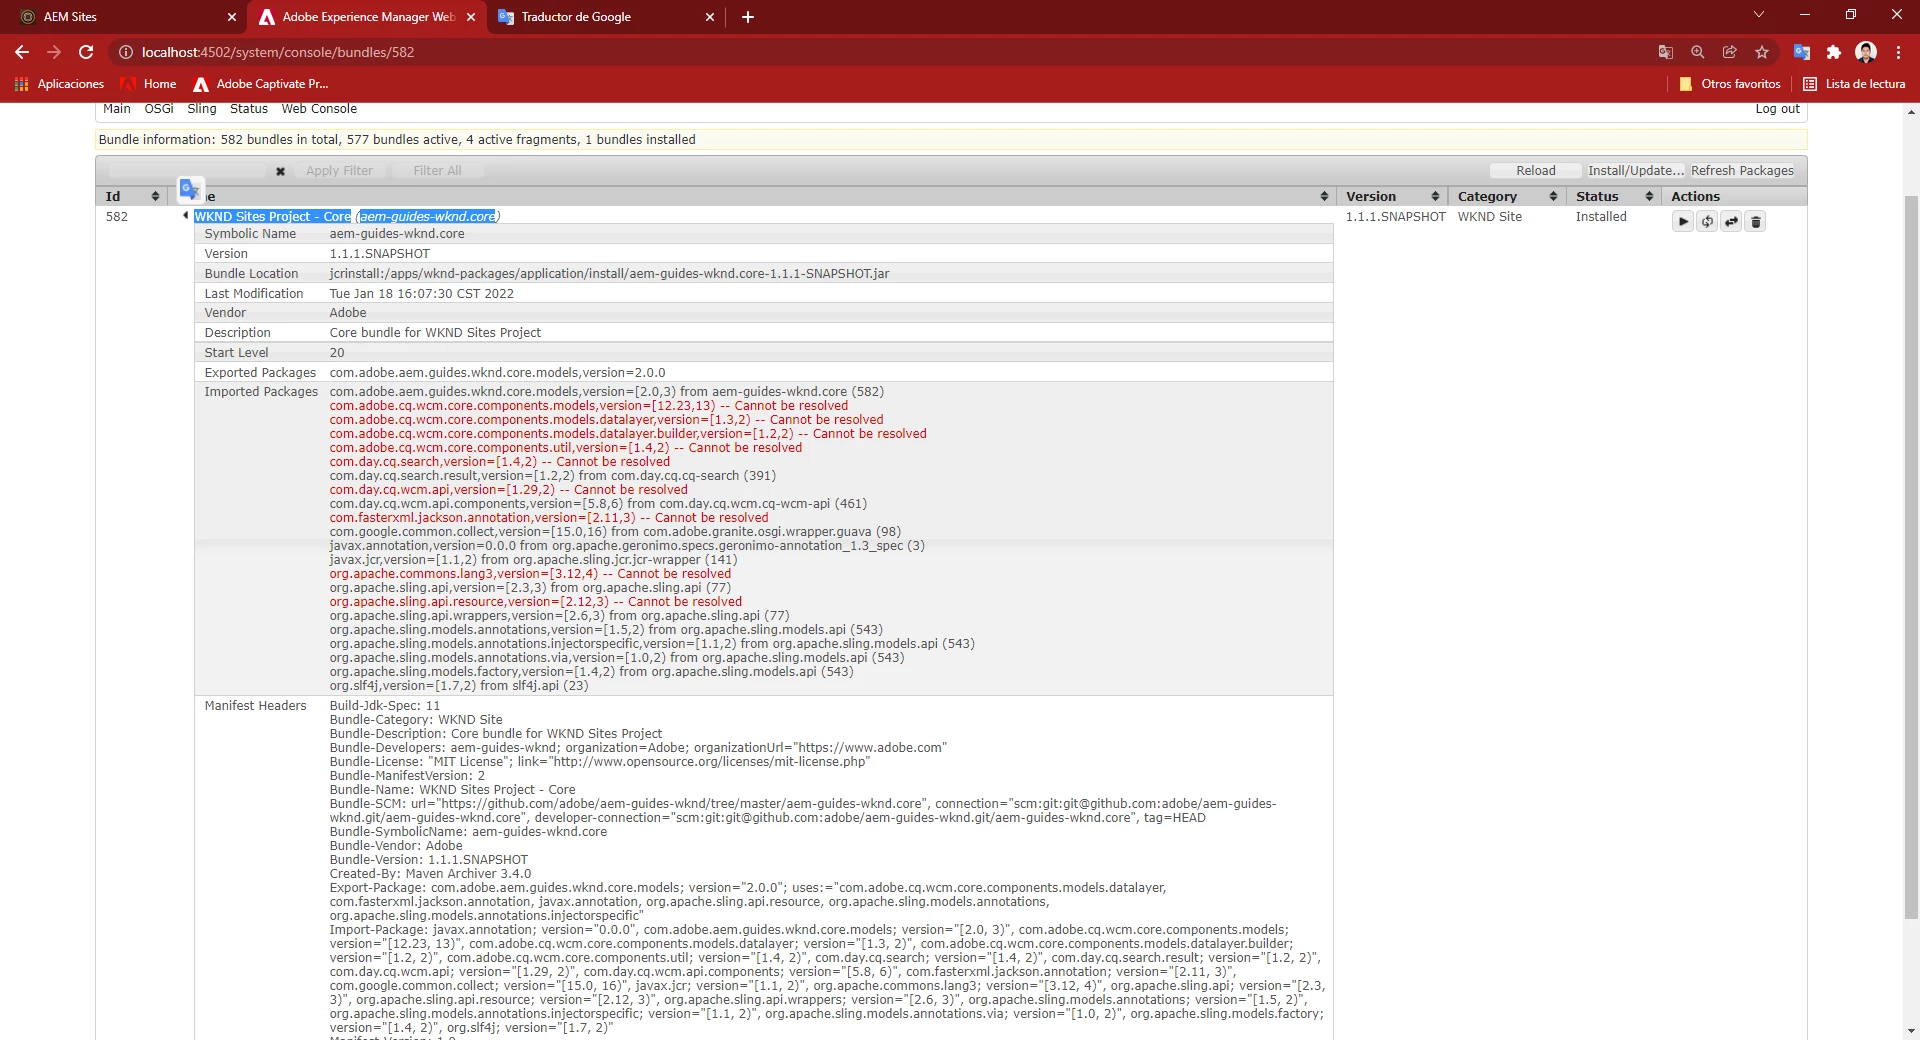Open the Aplicaciones apps shortcut
1920x1040 pixels.
point(59,84)
